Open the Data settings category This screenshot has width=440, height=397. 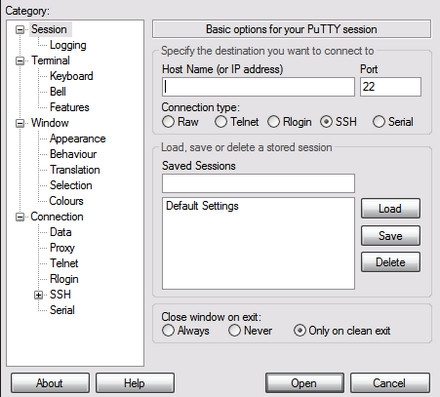coord(60,232)
